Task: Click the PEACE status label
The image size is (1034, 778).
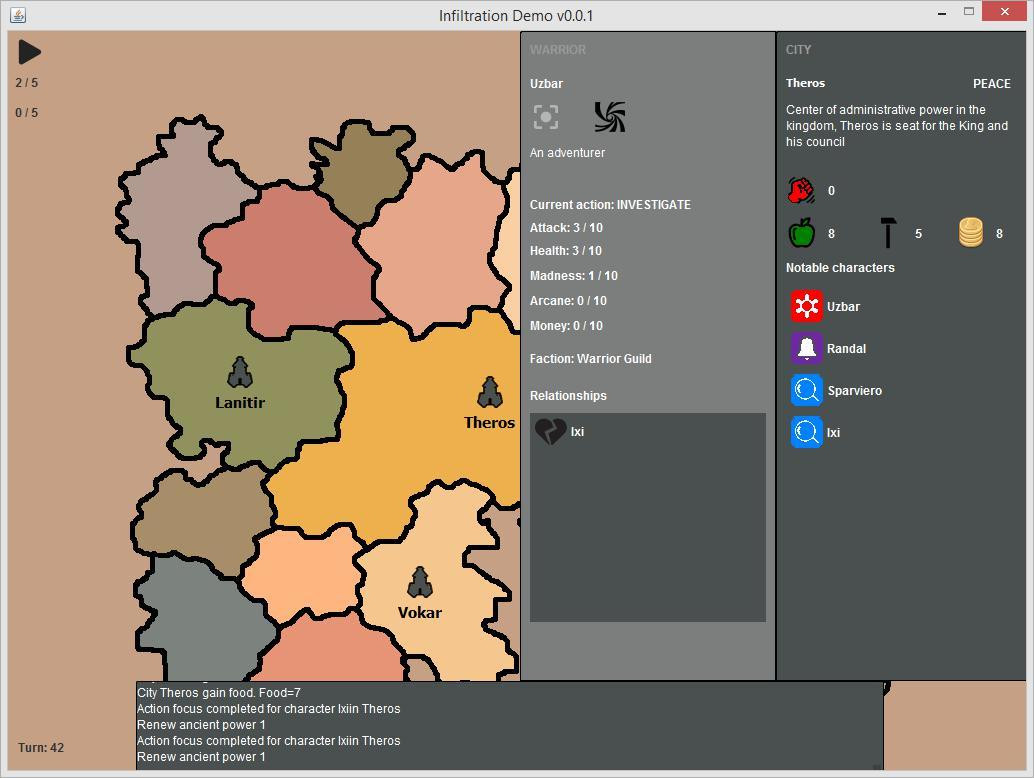Action: tap(992, 84)
